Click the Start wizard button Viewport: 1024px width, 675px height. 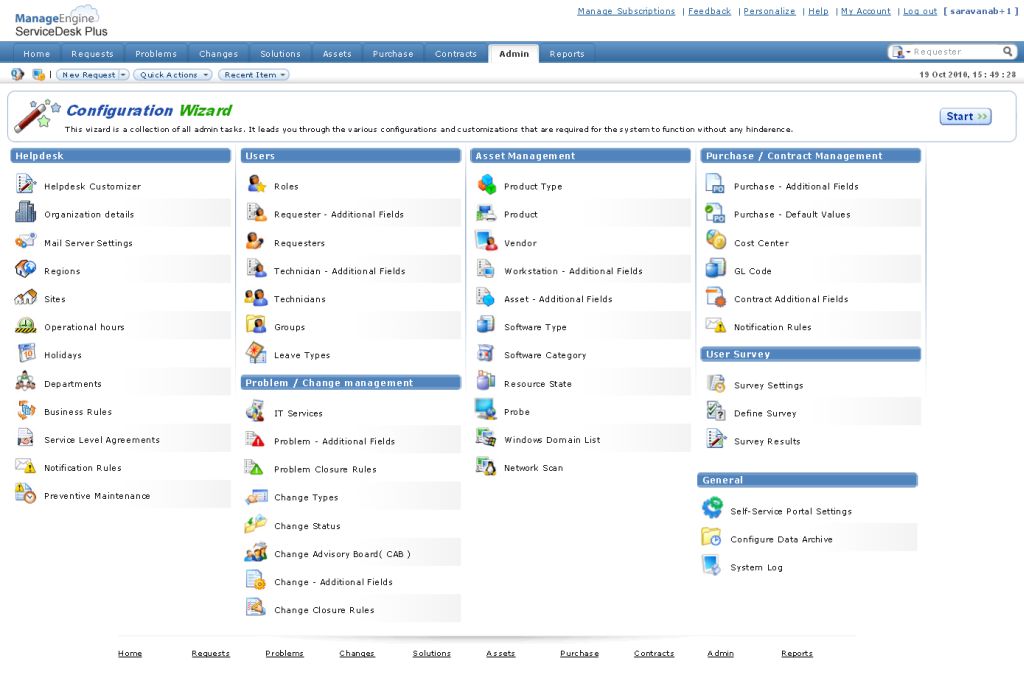click(965, 116)
